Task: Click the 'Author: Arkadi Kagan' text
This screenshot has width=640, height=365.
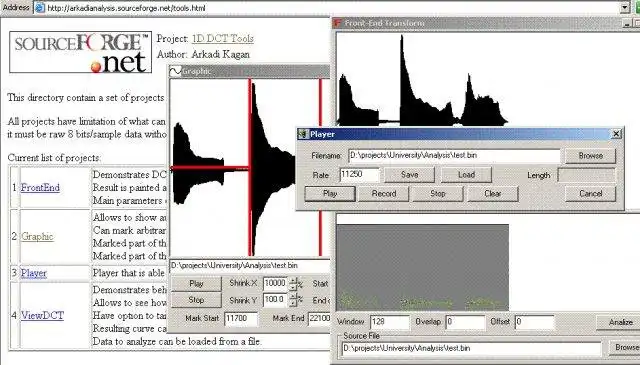Action: (x=203, y=54)
